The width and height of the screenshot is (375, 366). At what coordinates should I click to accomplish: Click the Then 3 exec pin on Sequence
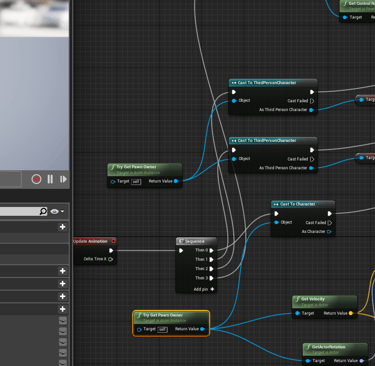point(211,278)
